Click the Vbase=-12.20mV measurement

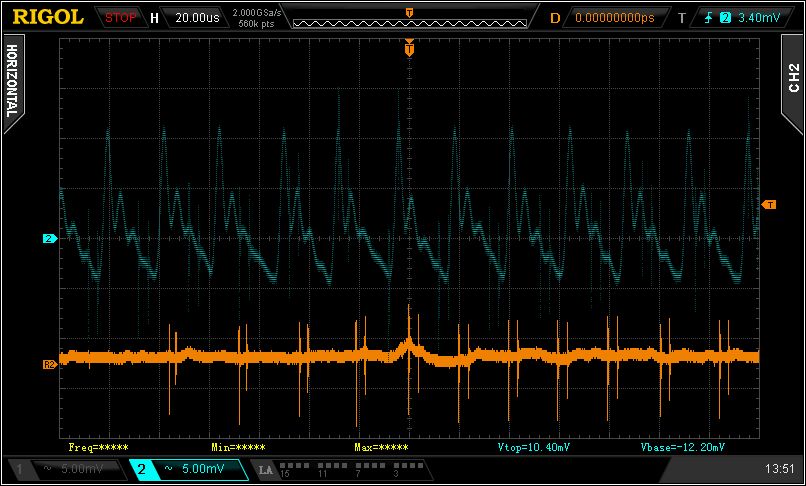click(683, 447)
